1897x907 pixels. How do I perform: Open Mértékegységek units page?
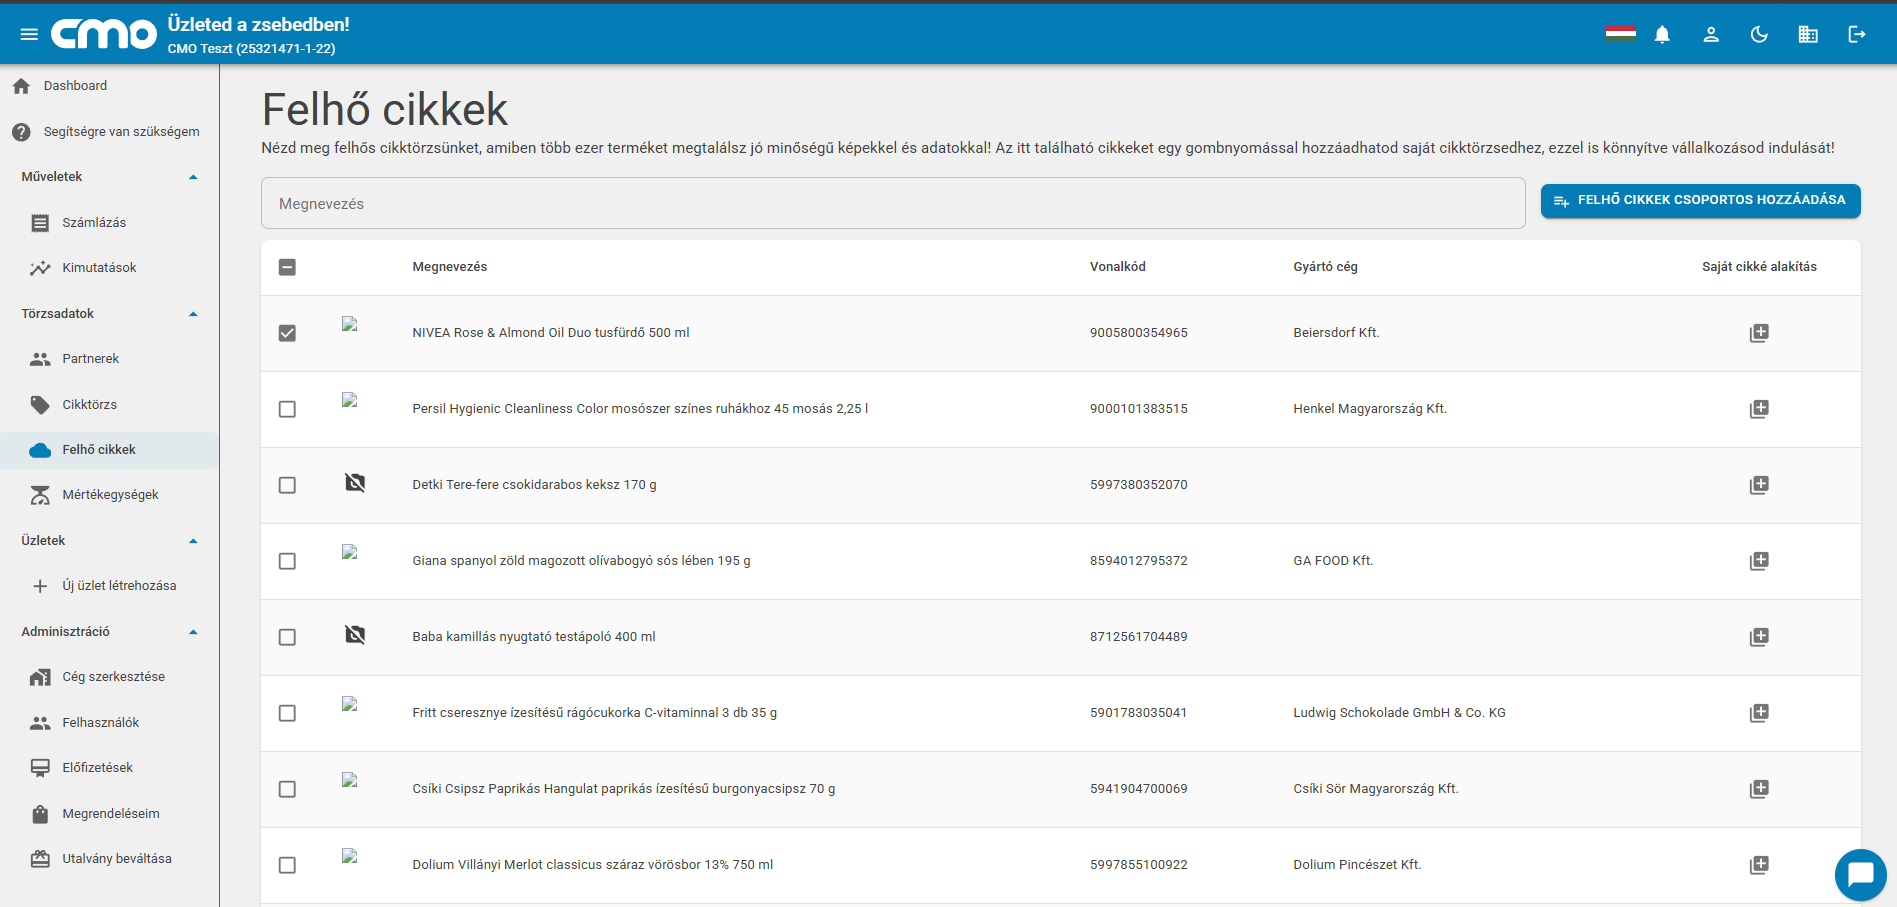click(x=110, y=495)
